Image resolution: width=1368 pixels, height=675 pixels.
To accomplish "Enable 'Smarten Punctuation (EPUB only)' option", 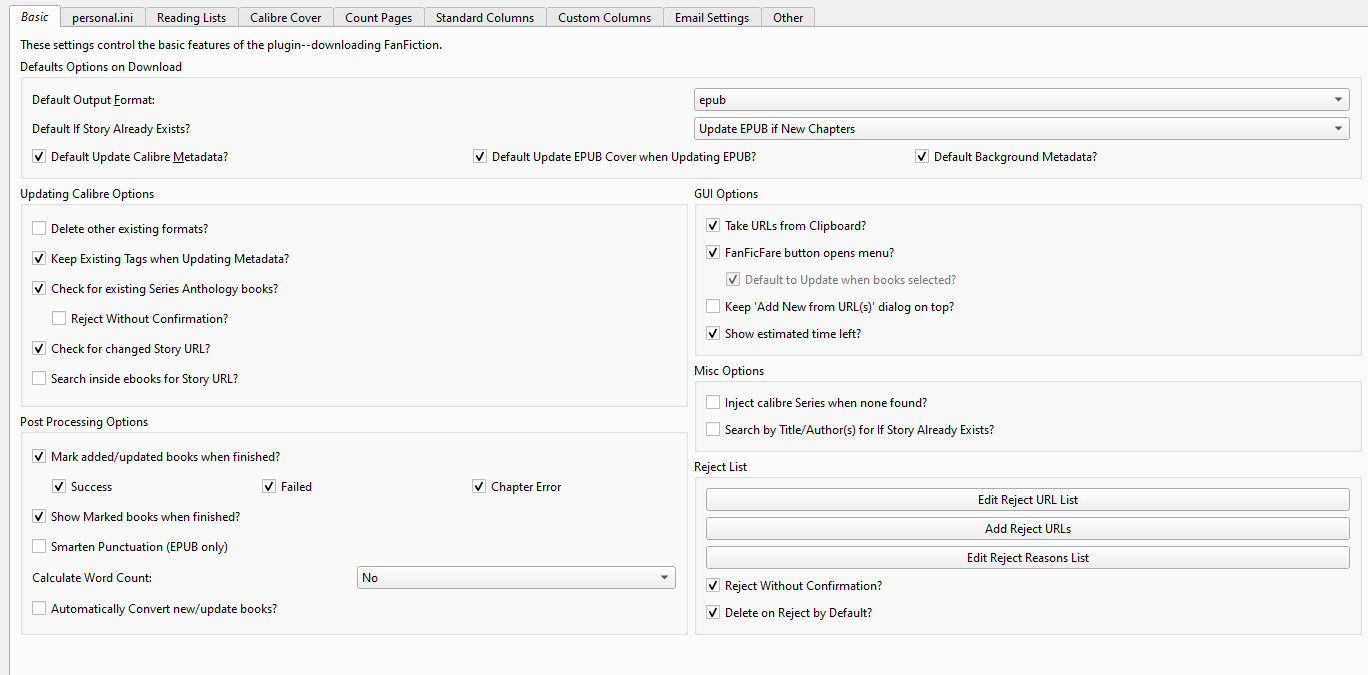I will 40,547.
